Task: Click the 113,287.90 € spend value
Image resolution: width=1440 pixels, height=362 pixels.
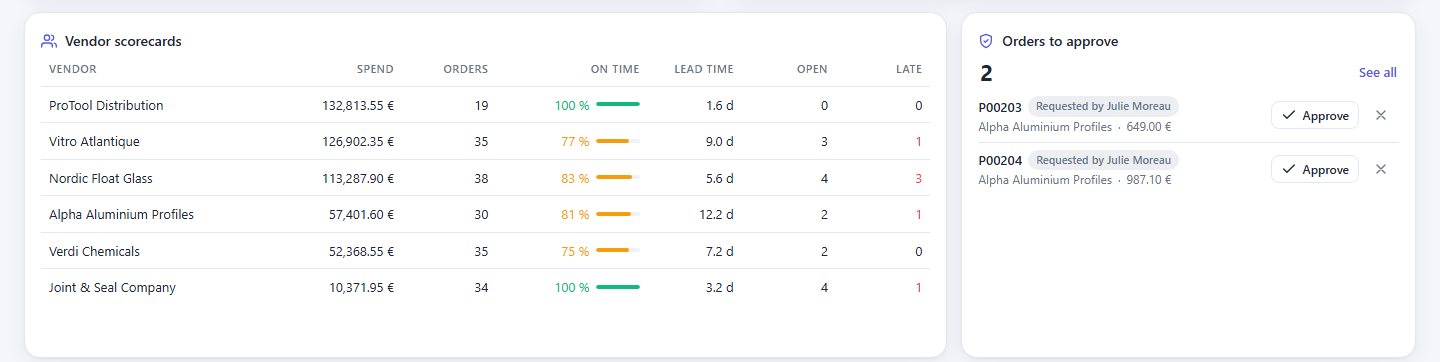Action: tap(358, 178)
